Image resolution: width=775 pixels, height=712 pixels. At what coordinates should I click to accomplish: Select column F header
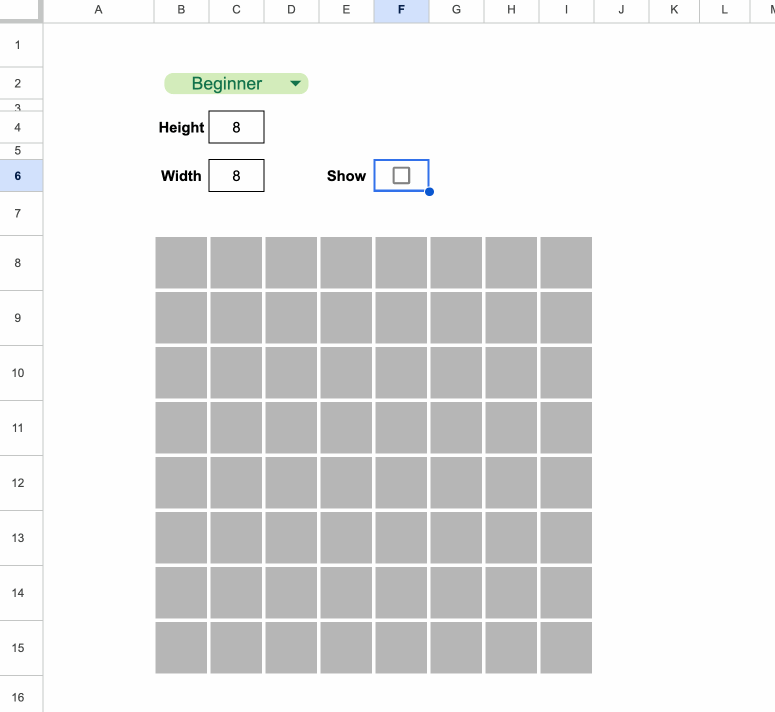[401, 10]
